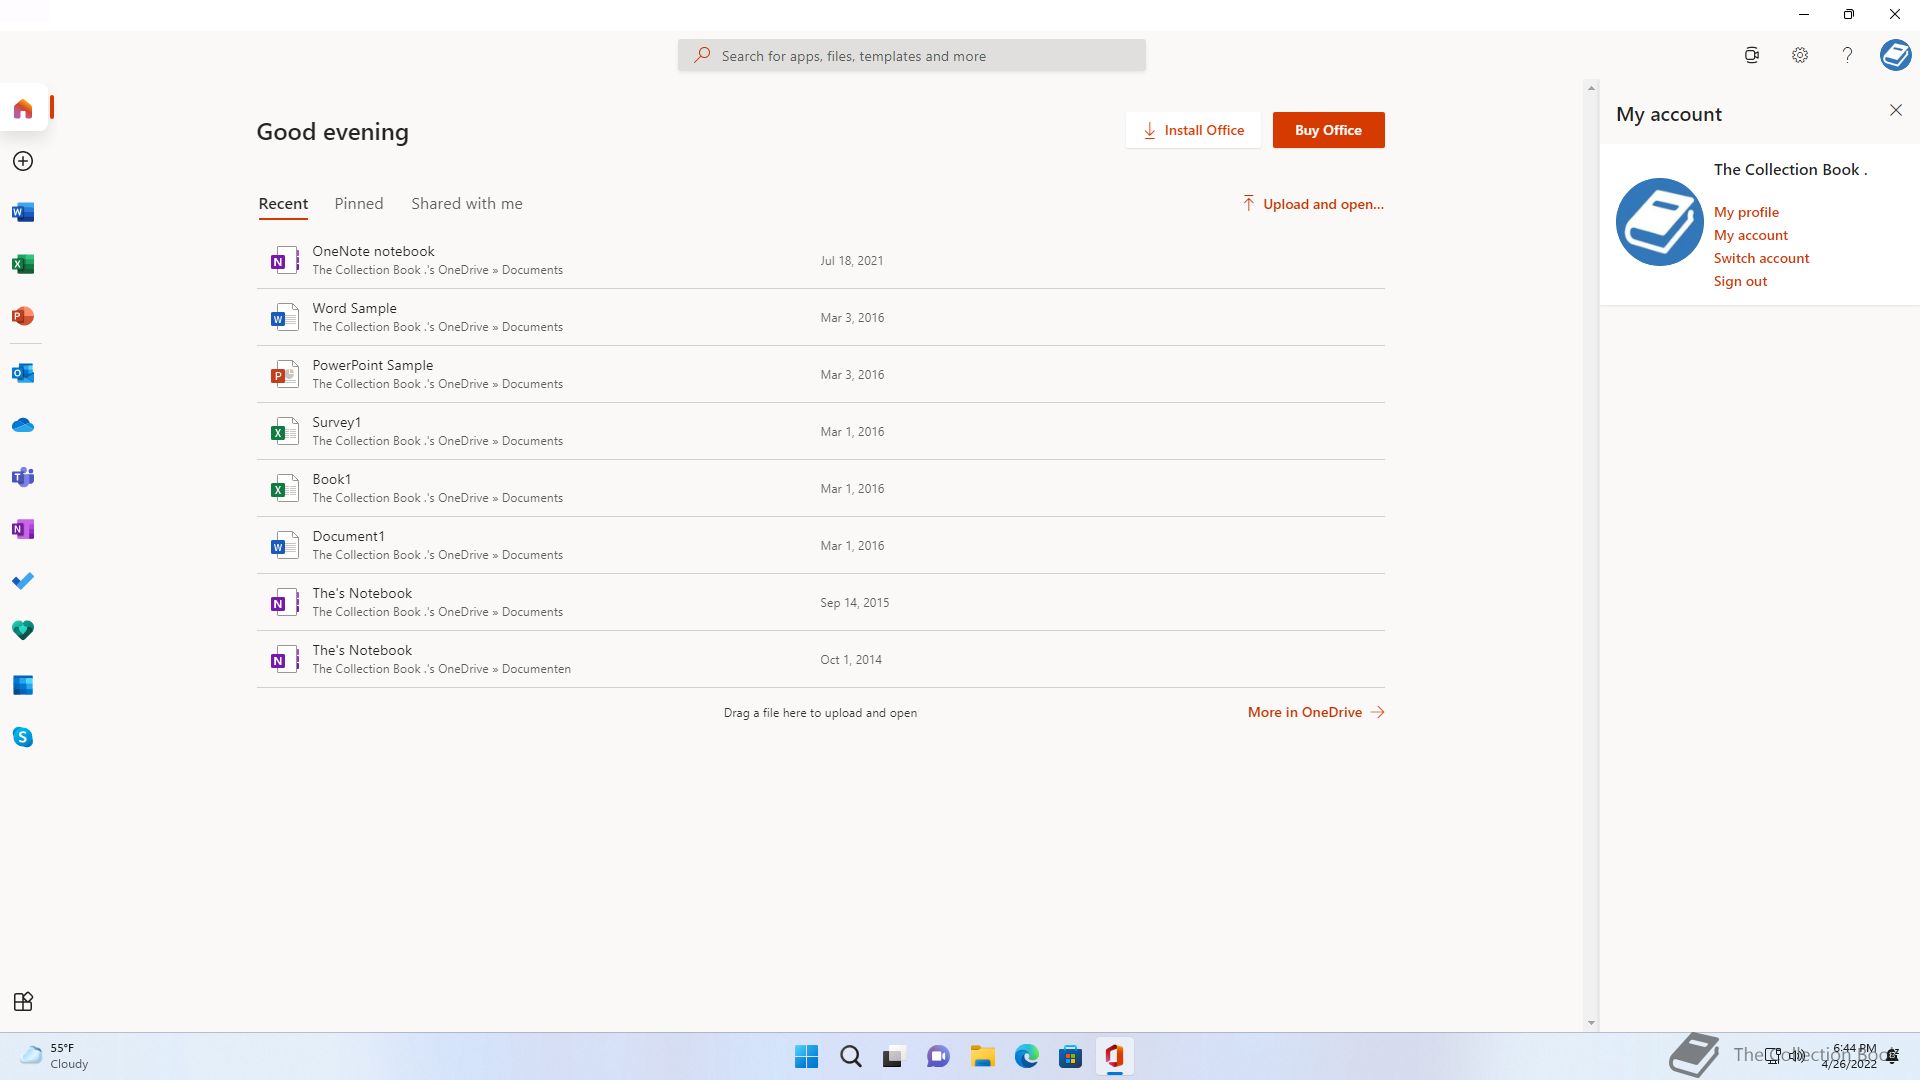1920x1080 pixels.
Task: Open the settings gear icon
Action: (x=1799, y=56)
